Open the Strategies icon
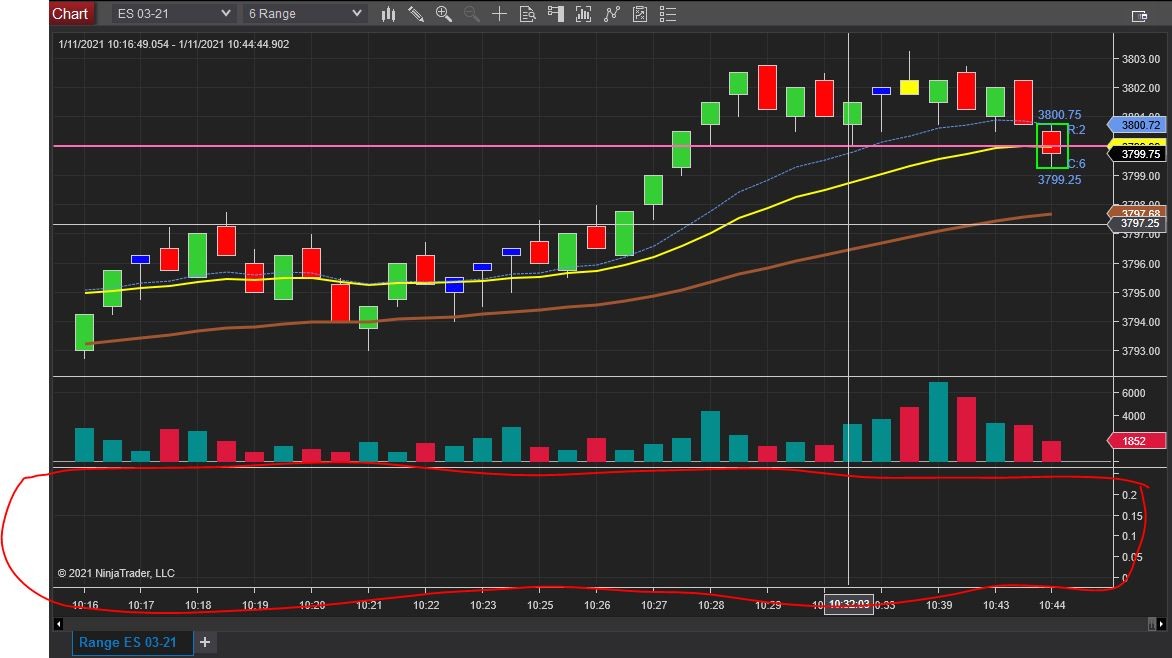Screen dimensions: 1172x658 point(640,13)
